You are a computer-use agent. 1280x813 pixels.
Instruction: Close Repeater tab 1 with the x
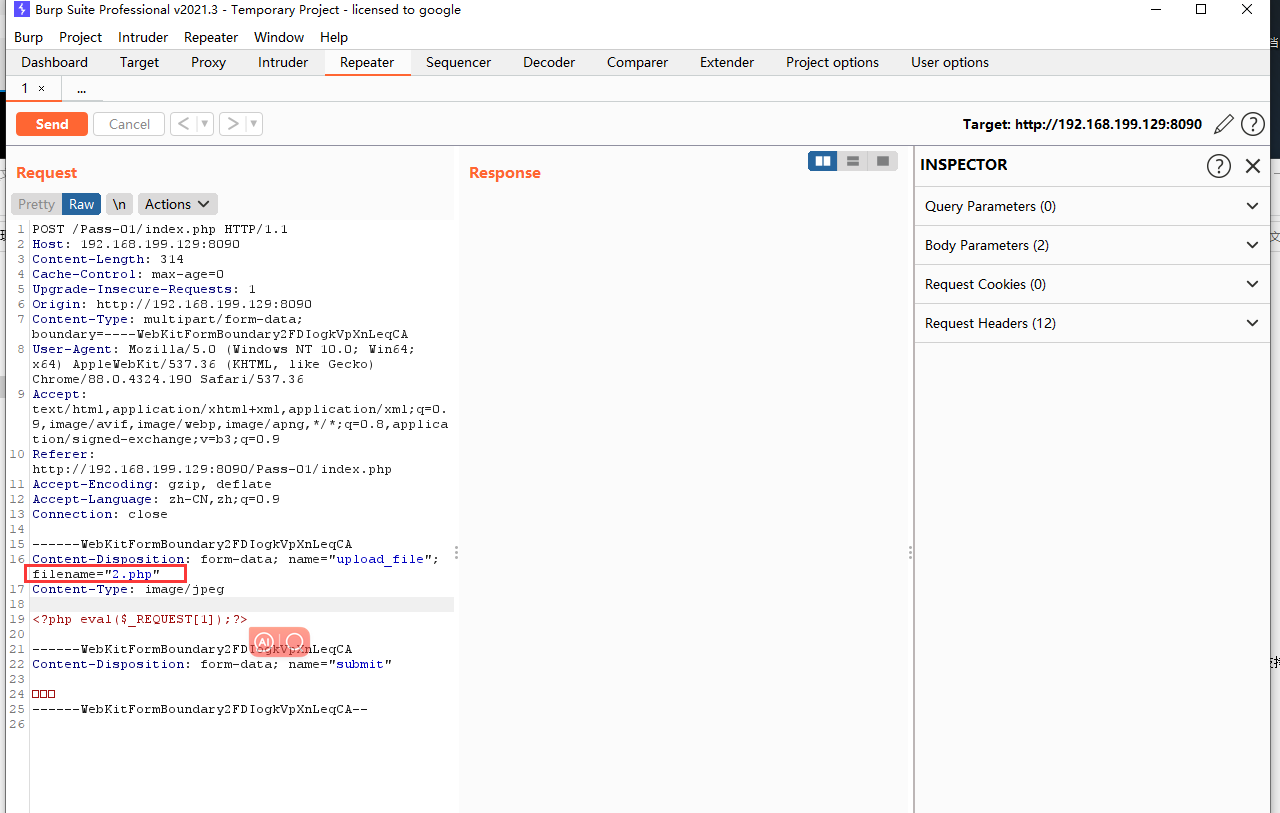[41, 89]
